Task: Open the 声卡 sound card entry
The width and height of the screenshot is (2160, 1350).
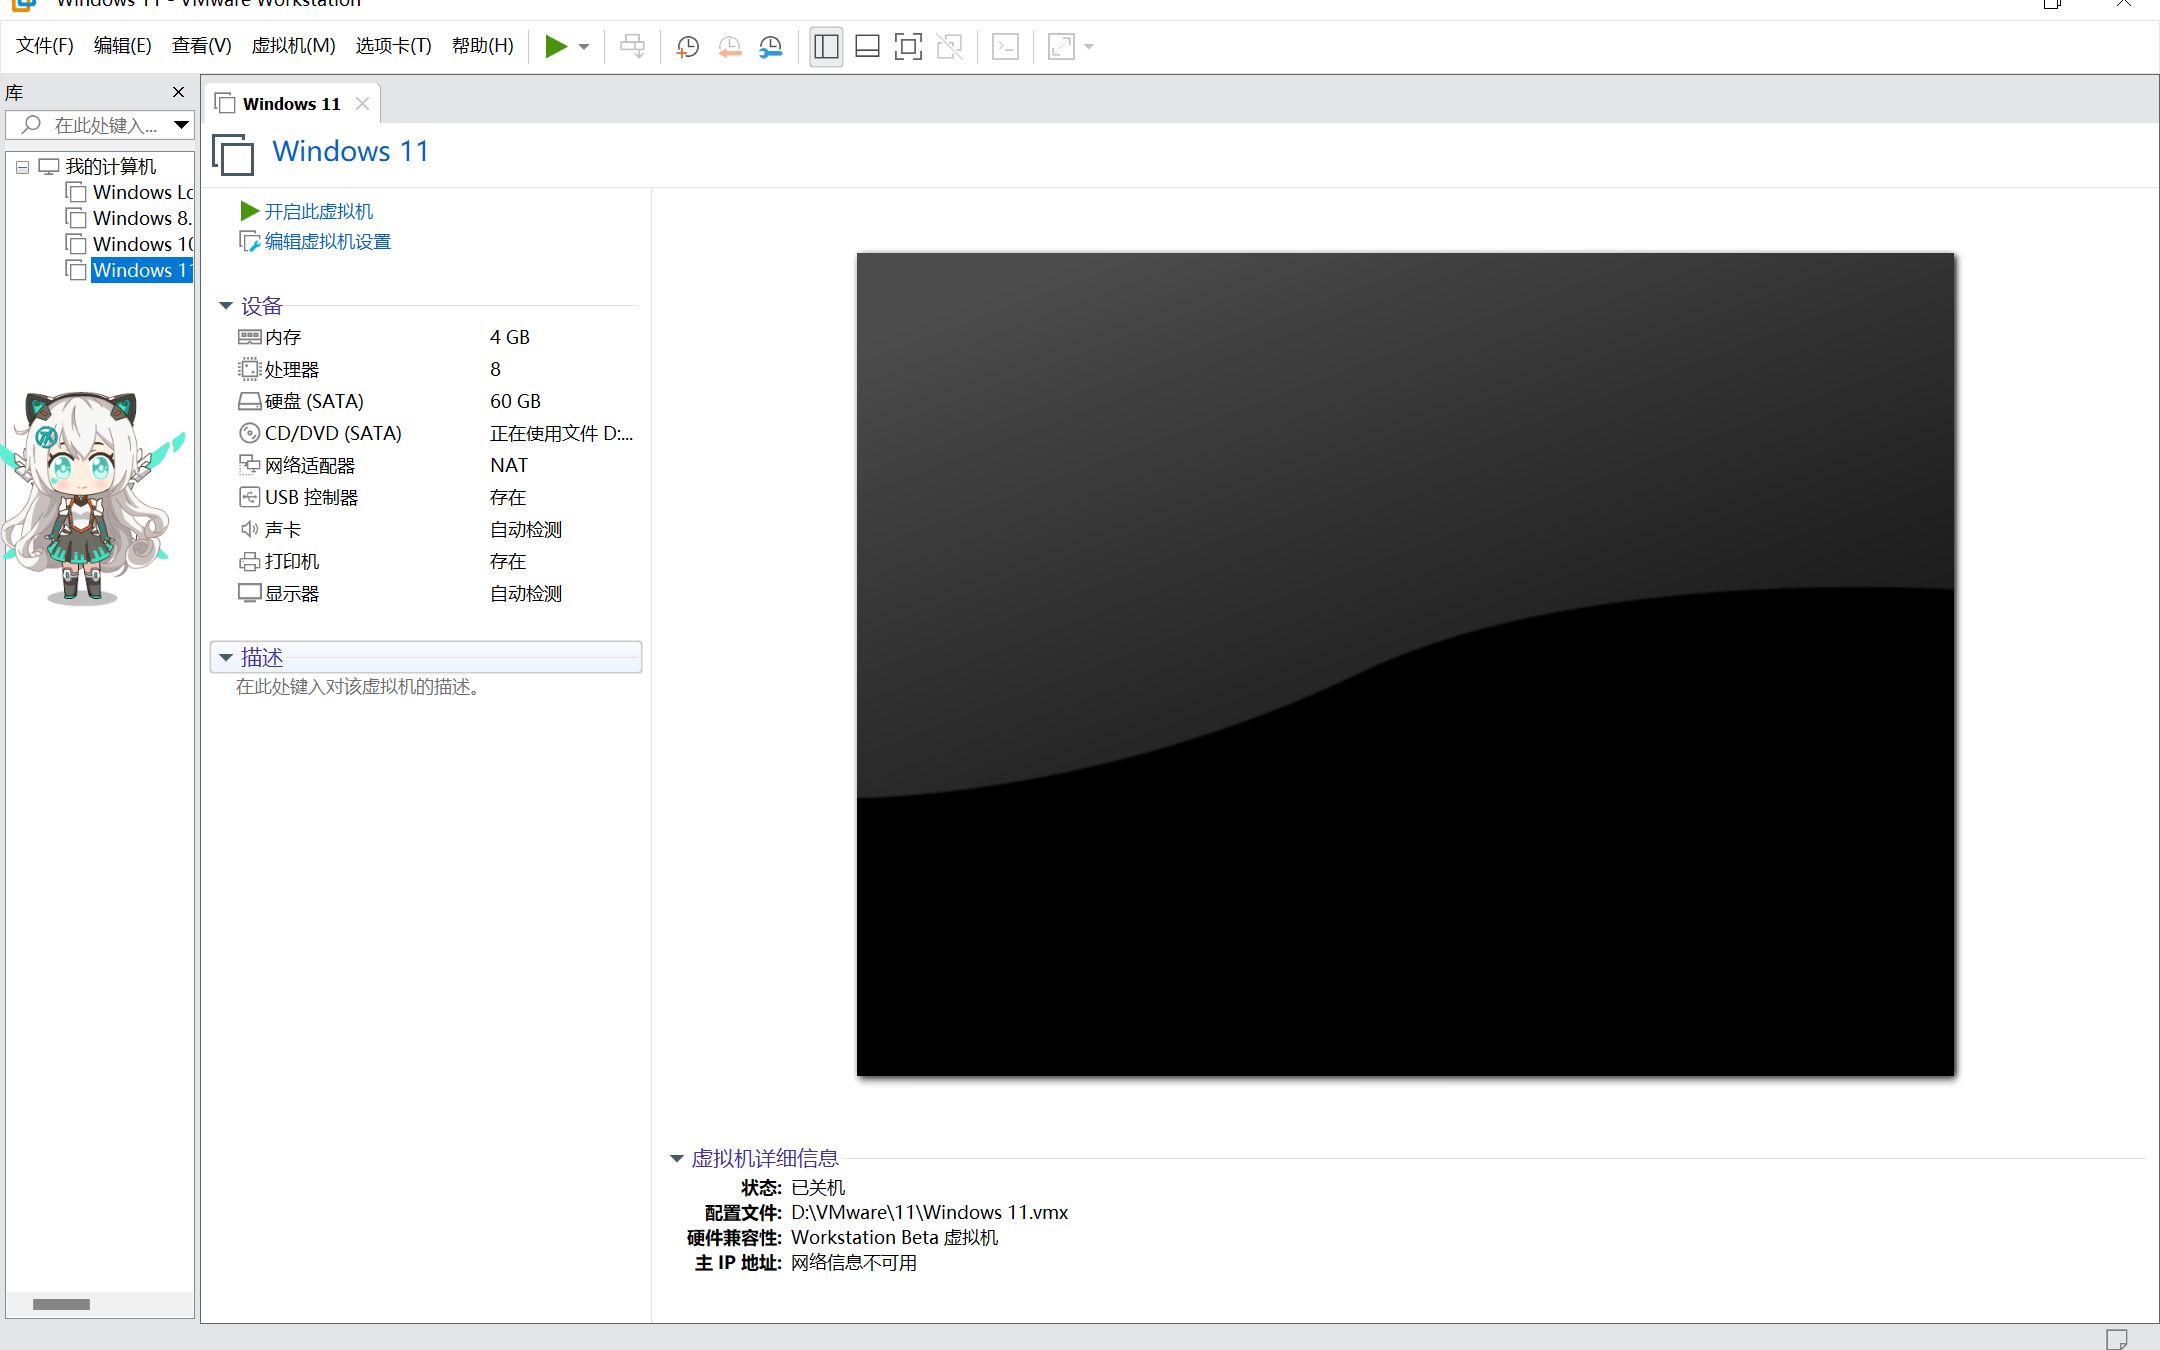Action: (282, 529)
